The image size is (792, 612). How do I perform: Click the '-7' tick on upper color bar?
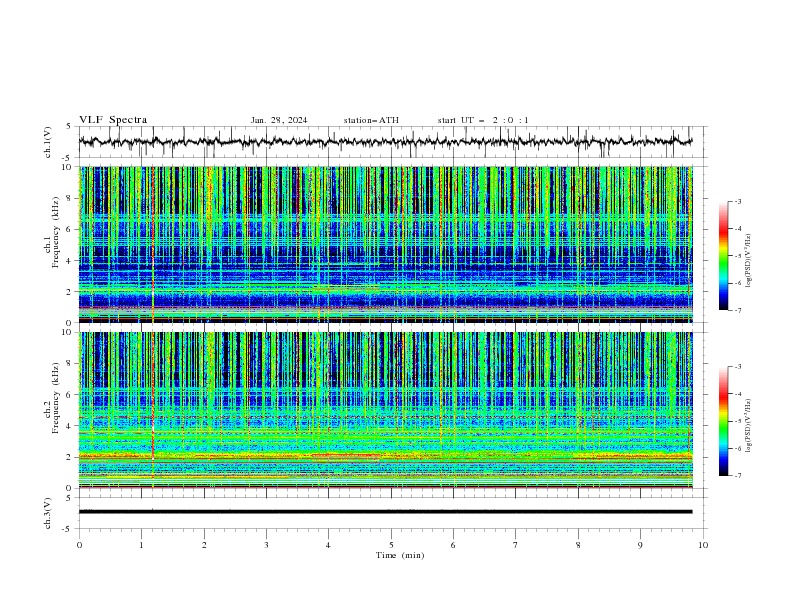738,310
